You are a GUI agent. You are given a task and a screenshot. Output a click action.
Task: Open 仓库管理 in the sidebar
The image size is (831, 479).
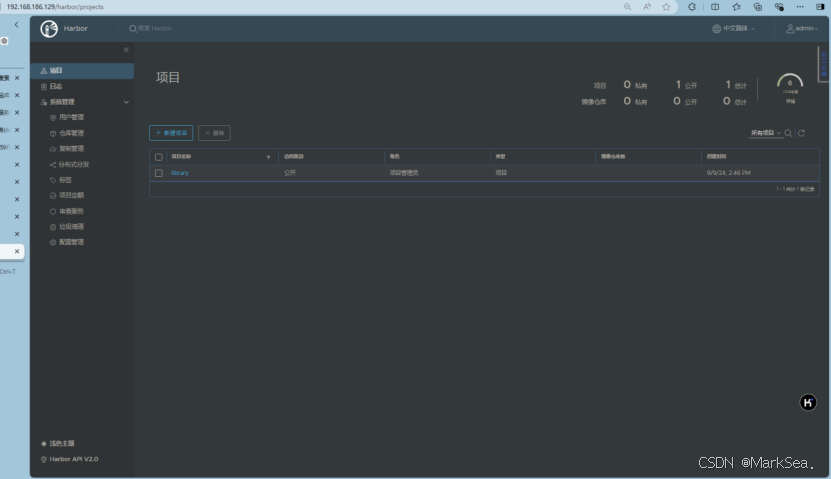pos(71,133)
